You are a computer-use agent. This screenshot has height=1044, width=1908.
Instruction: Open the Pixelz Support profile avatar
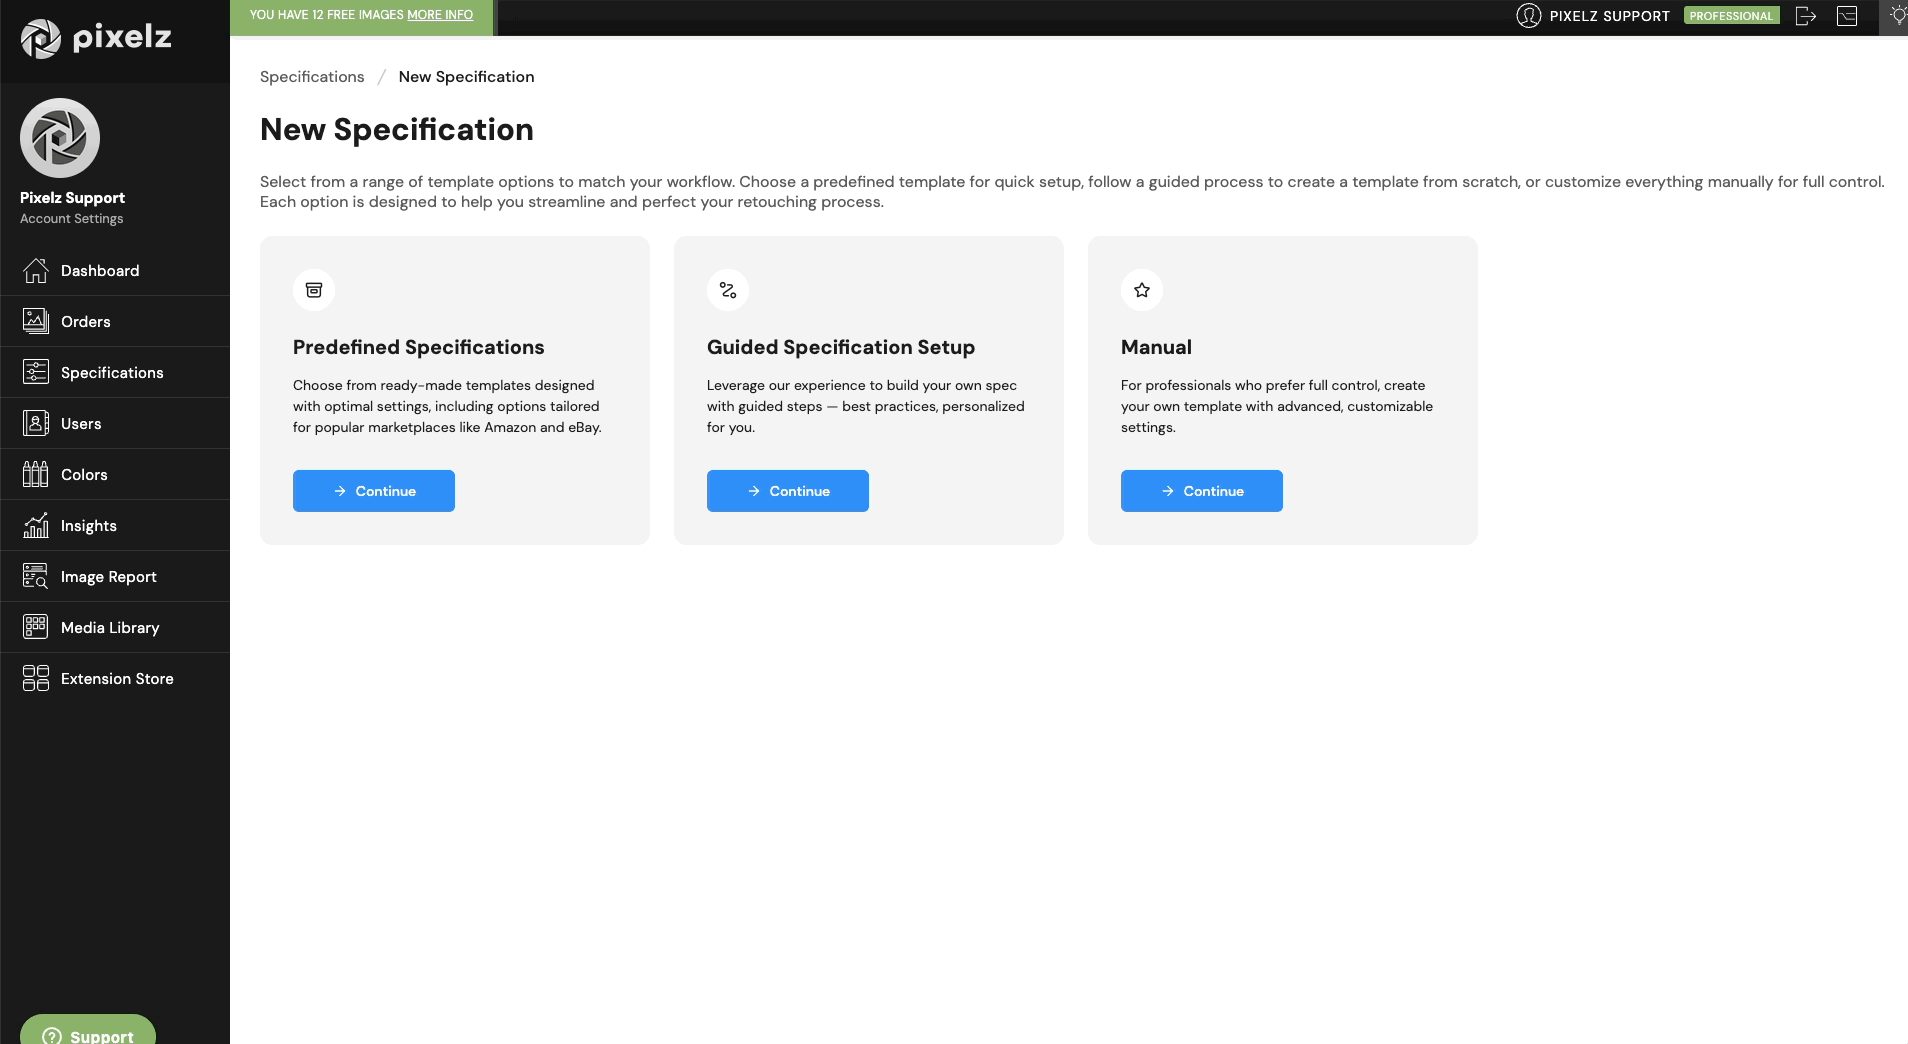point(60,138)
